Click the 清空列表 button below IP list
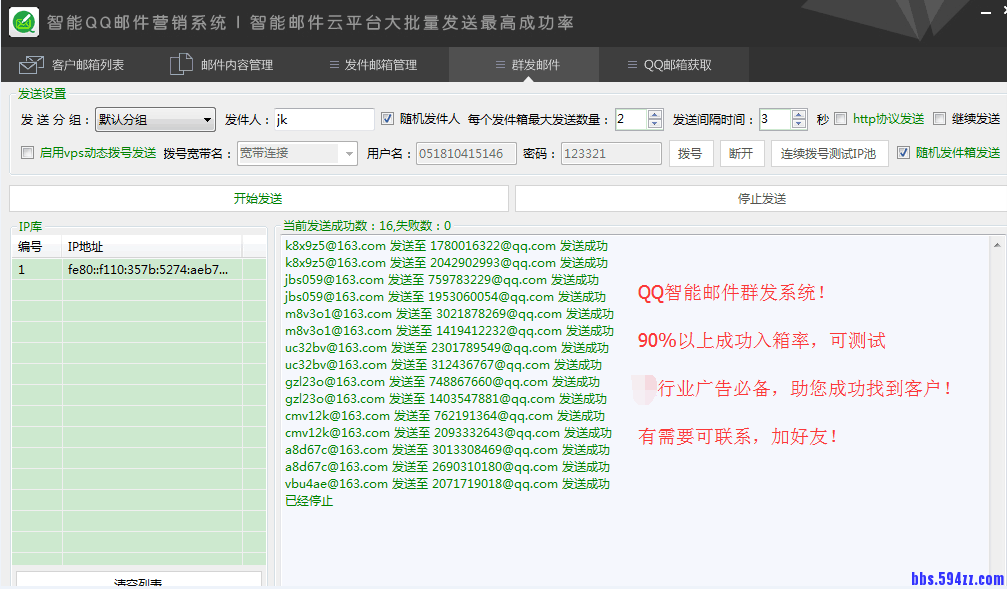 tap(139, 580)
